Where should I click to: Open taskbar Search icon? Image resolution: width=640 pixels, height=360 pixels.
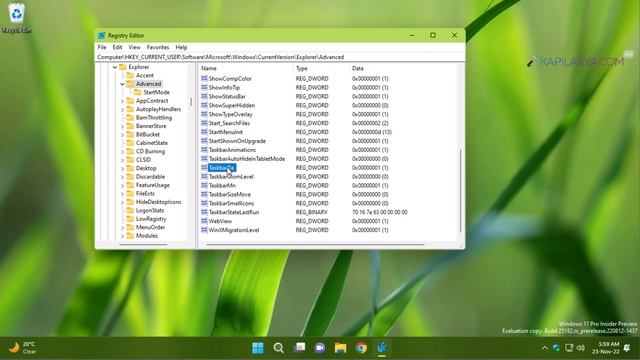(279, 348)
